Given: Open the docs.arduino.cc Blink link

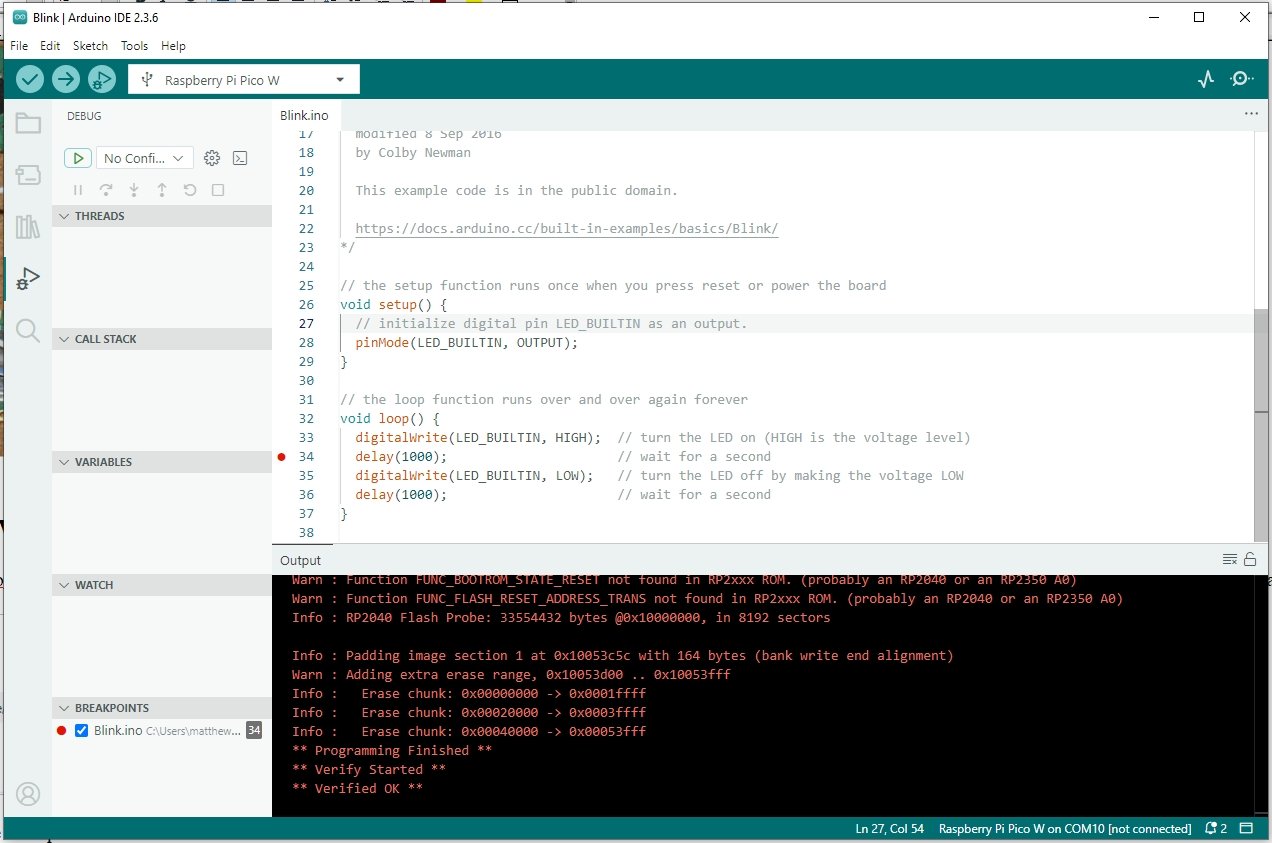Looking at the screenshot, I should (566, 228).
